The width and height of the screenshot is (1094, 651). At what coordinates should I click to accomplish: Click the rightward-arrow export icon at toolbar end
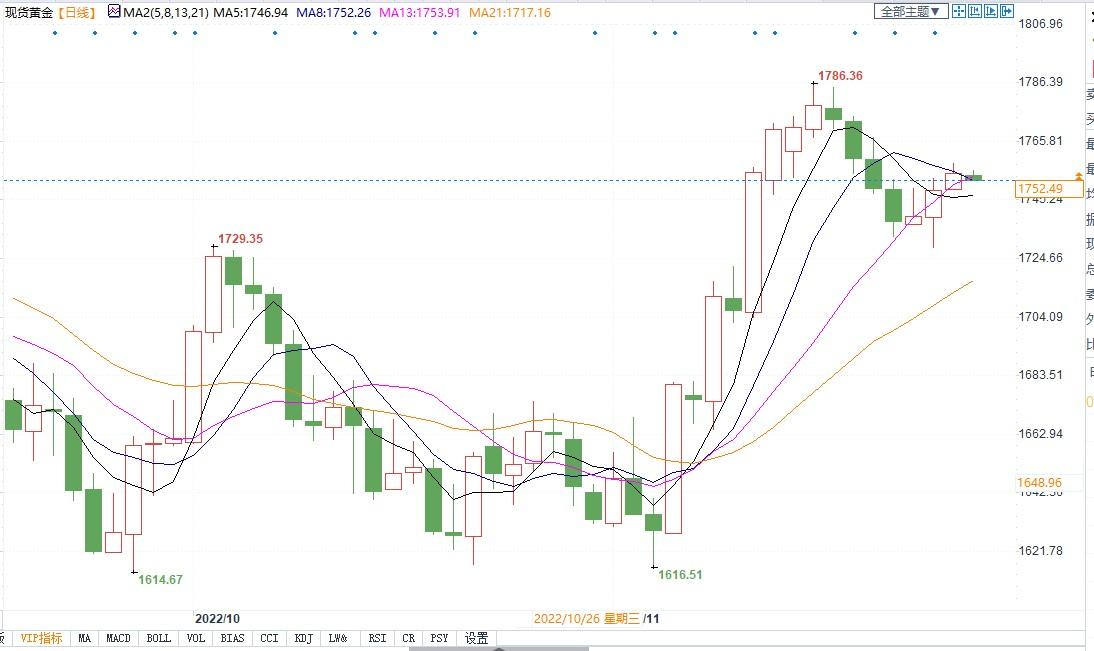[1007, 11]
